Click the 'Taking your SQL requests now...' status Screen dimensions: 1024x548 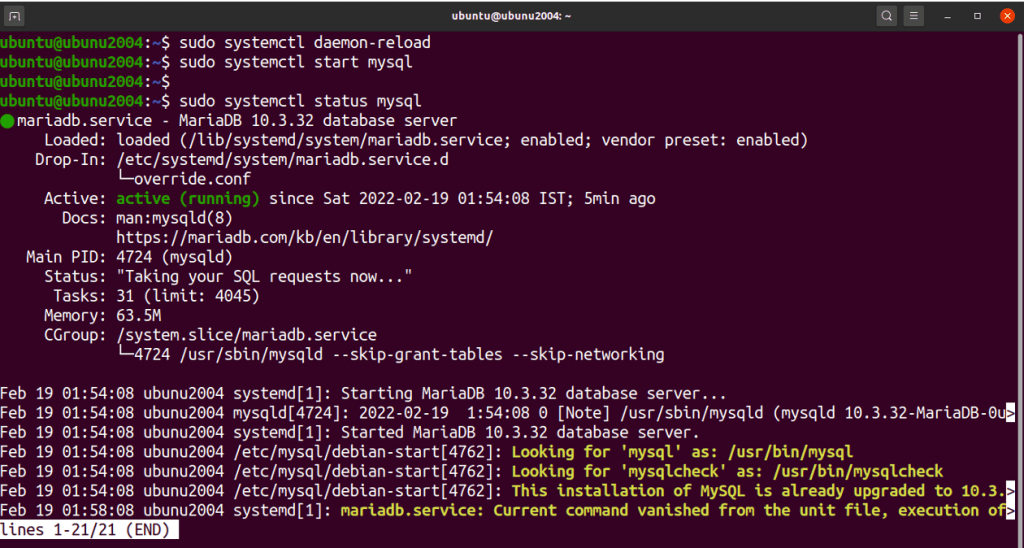click(264, 276)
